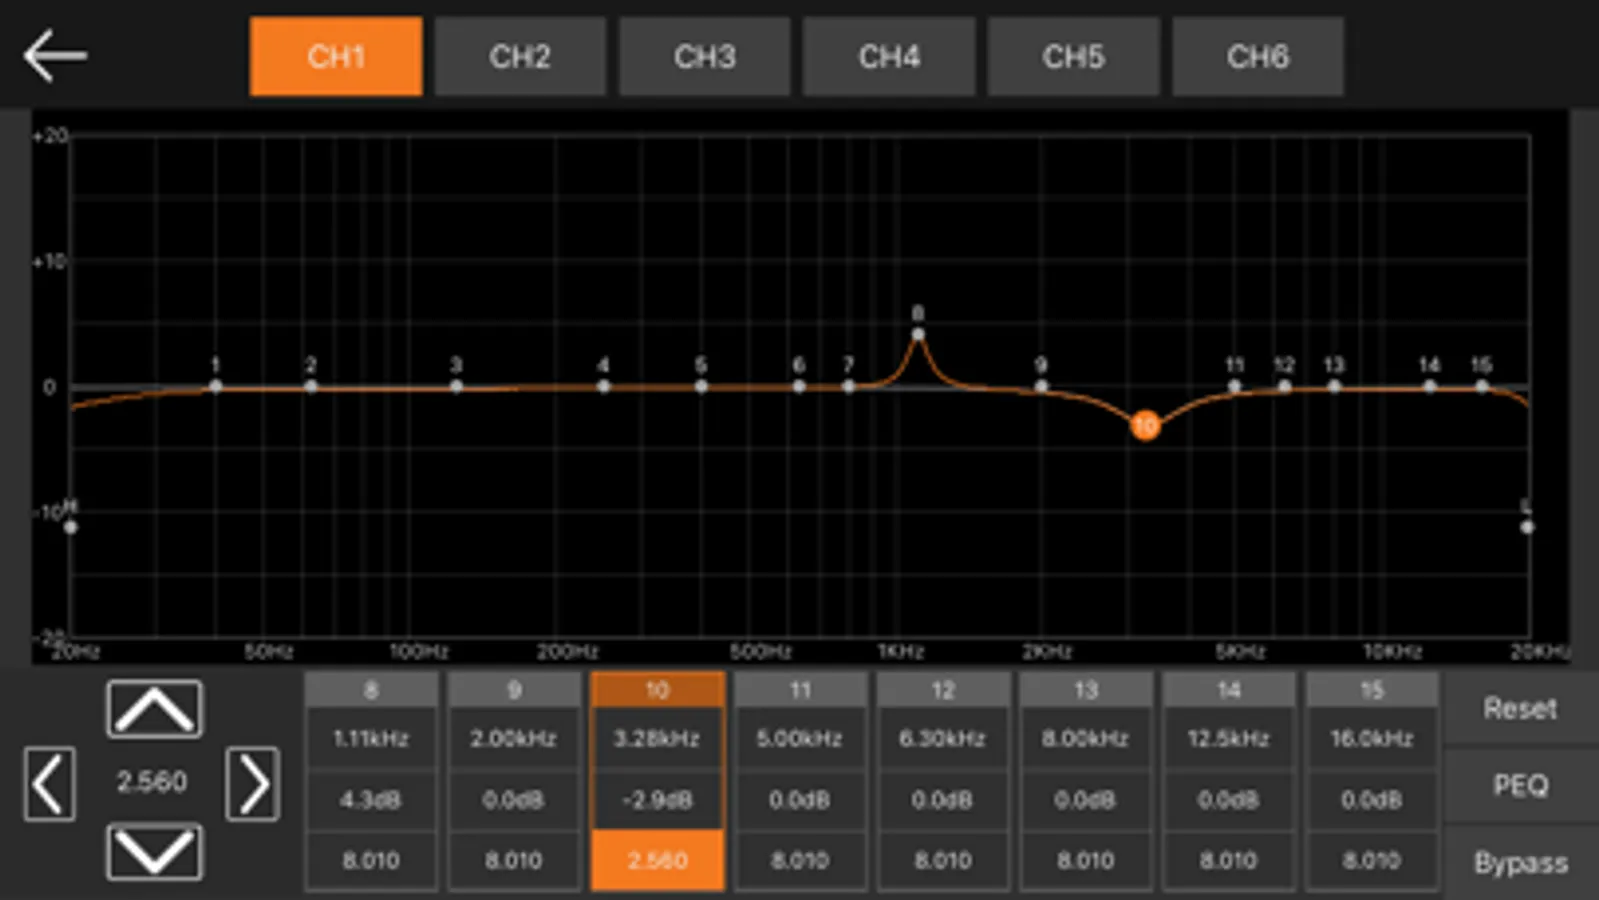Select the band 4 node on graph
Viewport: 1599px width, 900px height.
pyautogui.click(x=603, y=386)
